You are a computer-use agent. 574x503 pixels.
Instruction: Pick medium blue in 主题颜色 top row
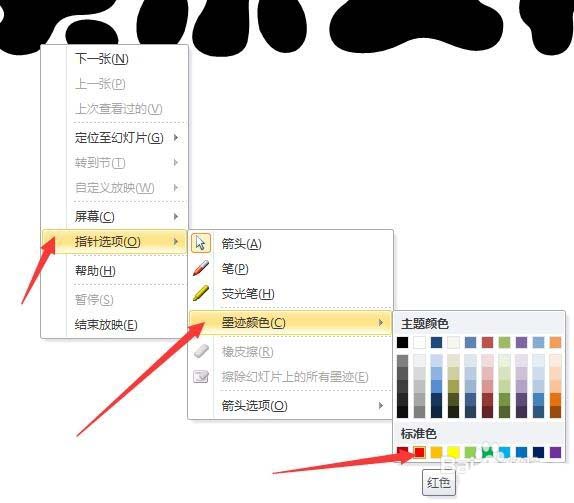pyautogui.click(x=470, y=343)
